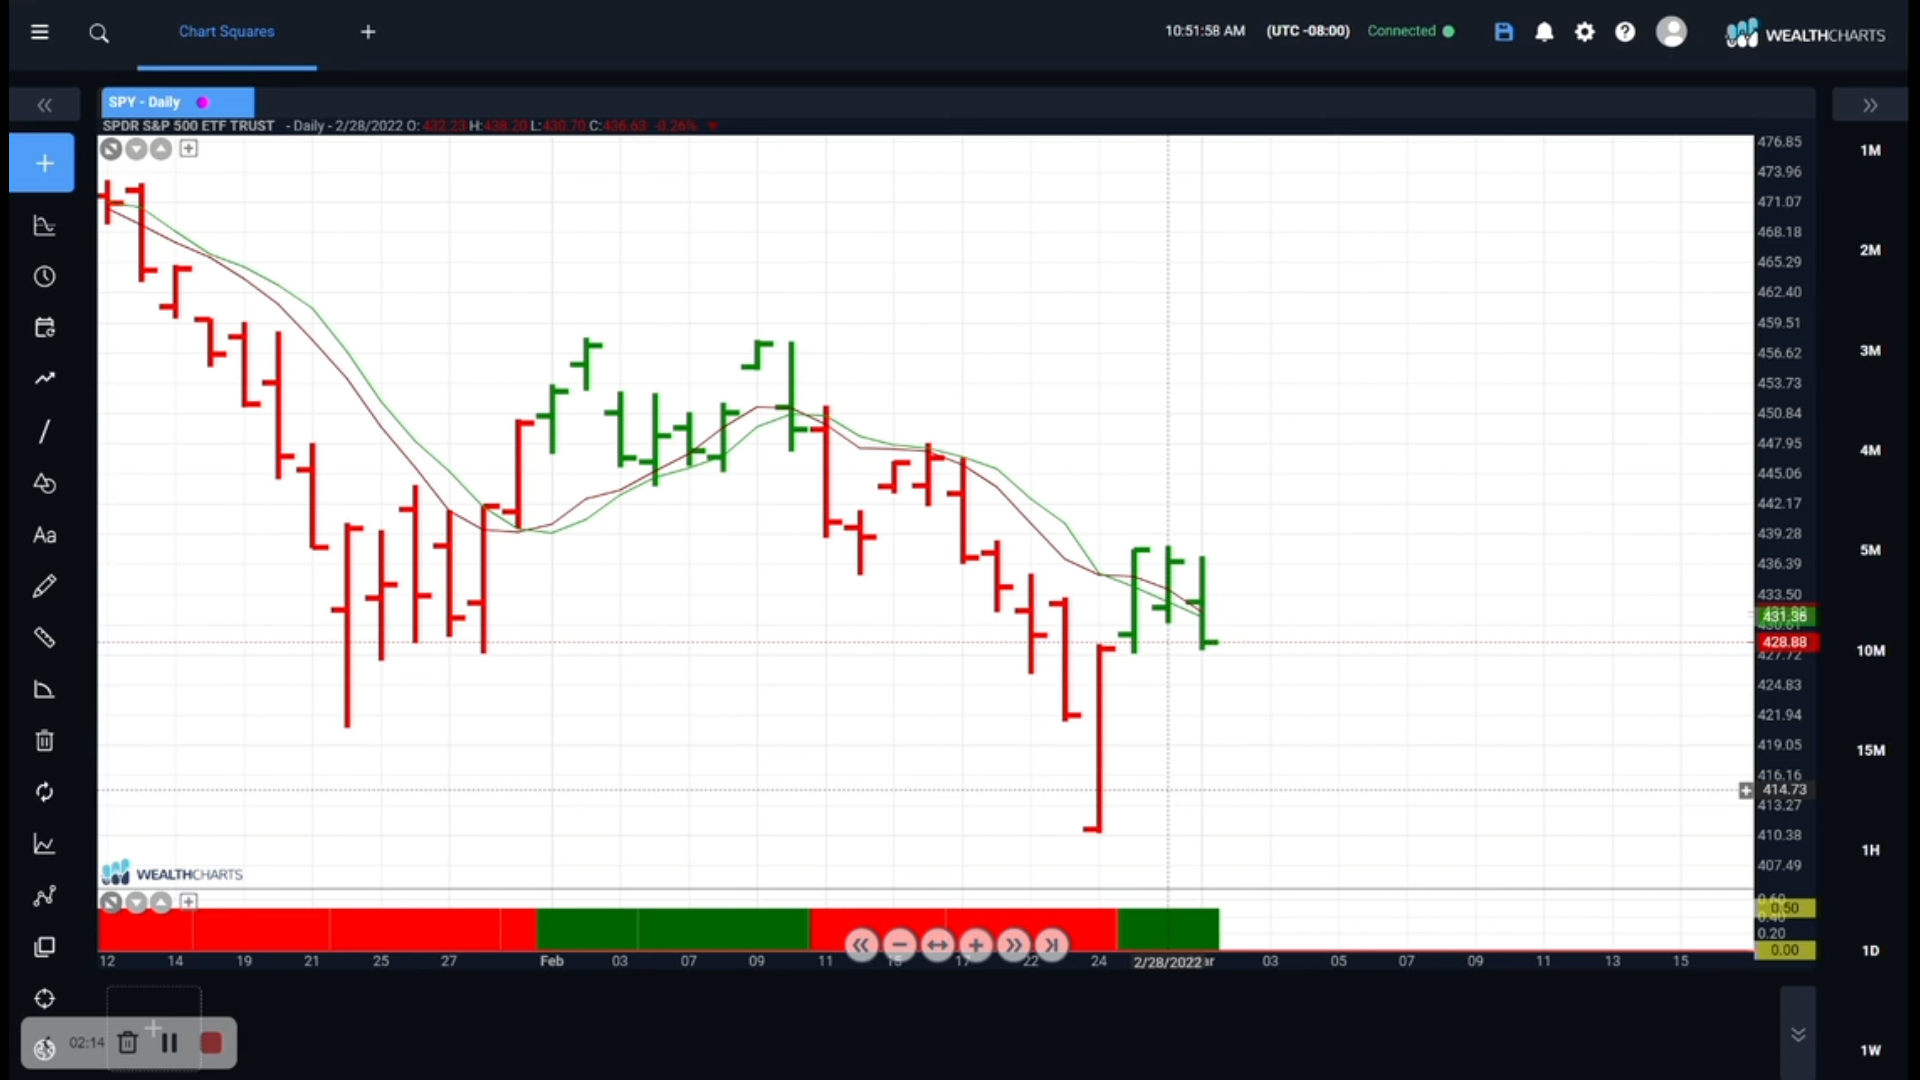Open the chart type icon in the left toolbar
The image size is (1920, 1080).
pyautogui.click(x=44, y=226)
